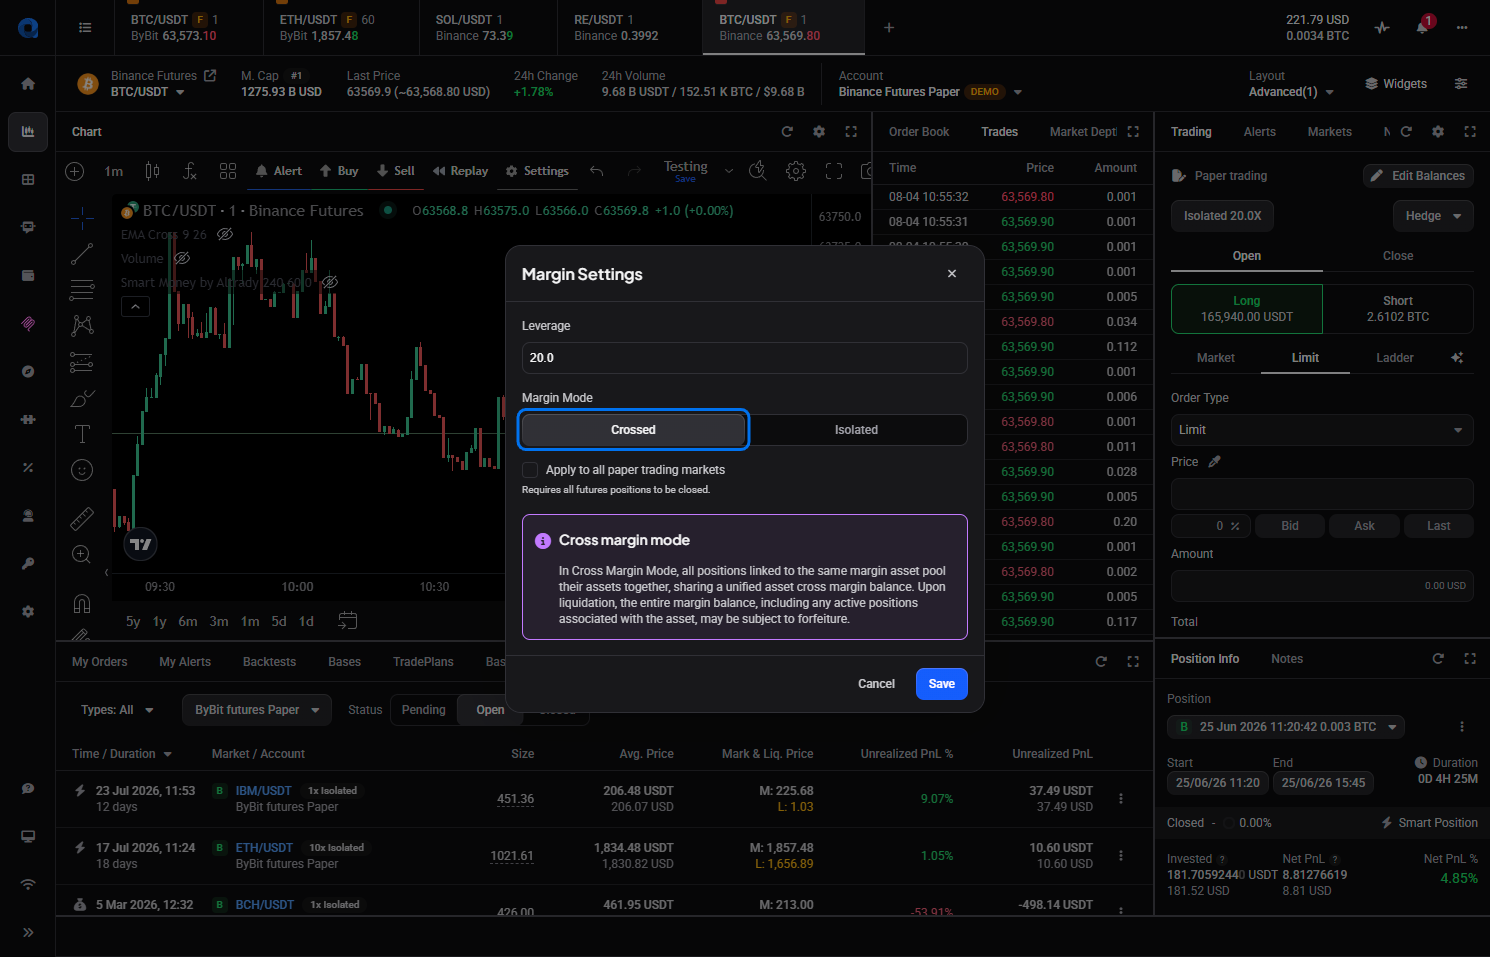Maximize the Chart panel
The width and height of the screenshot is (1490, 957).
[851, 132]
